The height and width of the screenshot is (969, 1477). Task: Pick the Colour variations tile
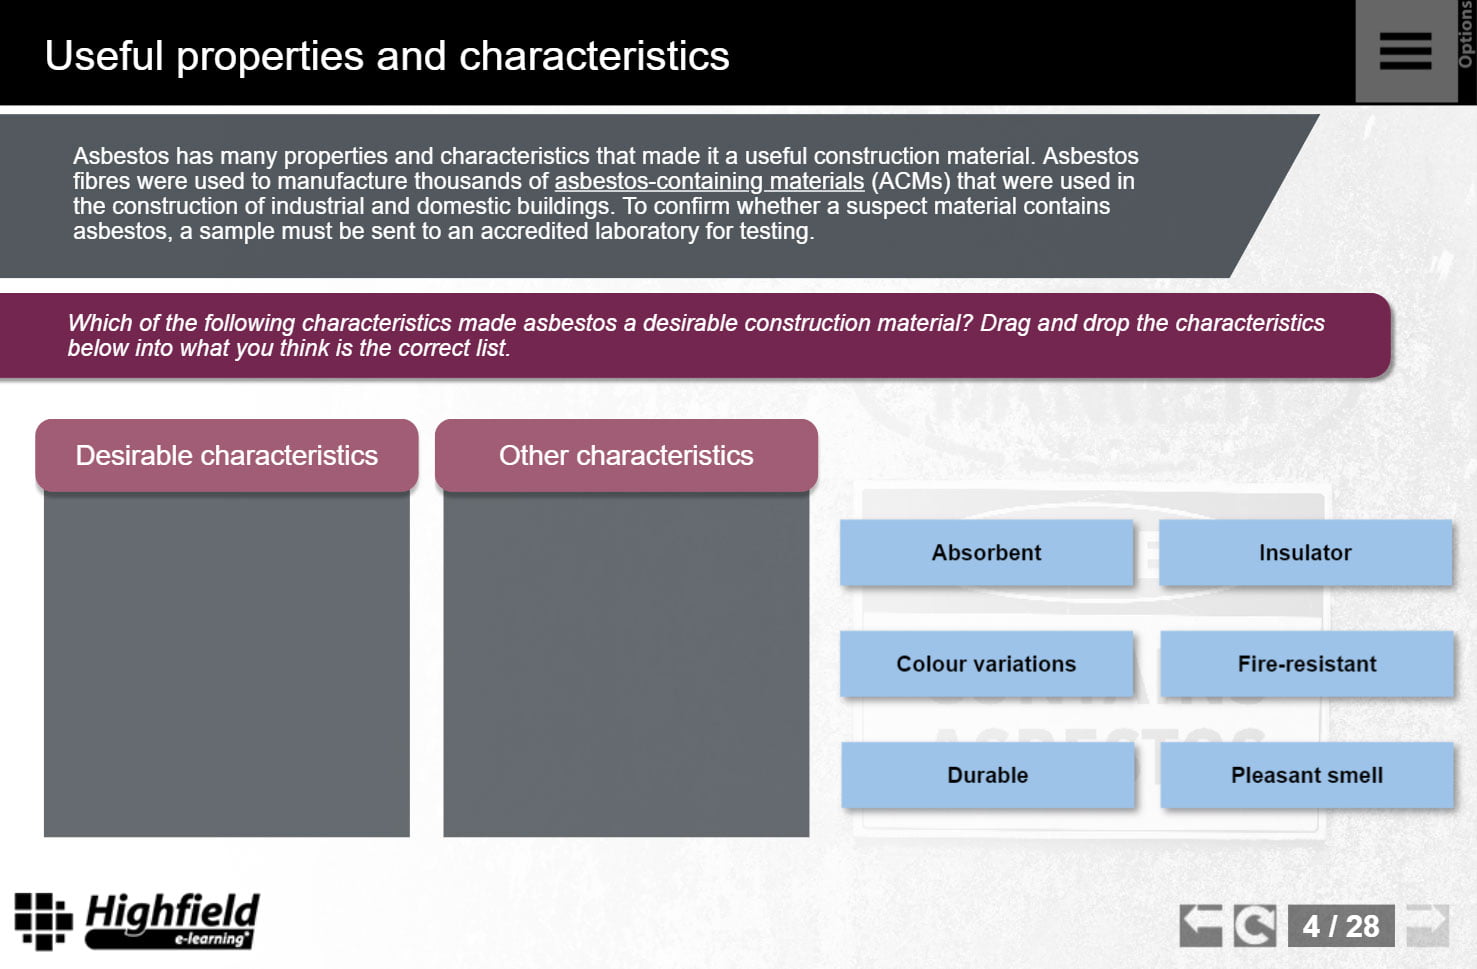[986, 664]
